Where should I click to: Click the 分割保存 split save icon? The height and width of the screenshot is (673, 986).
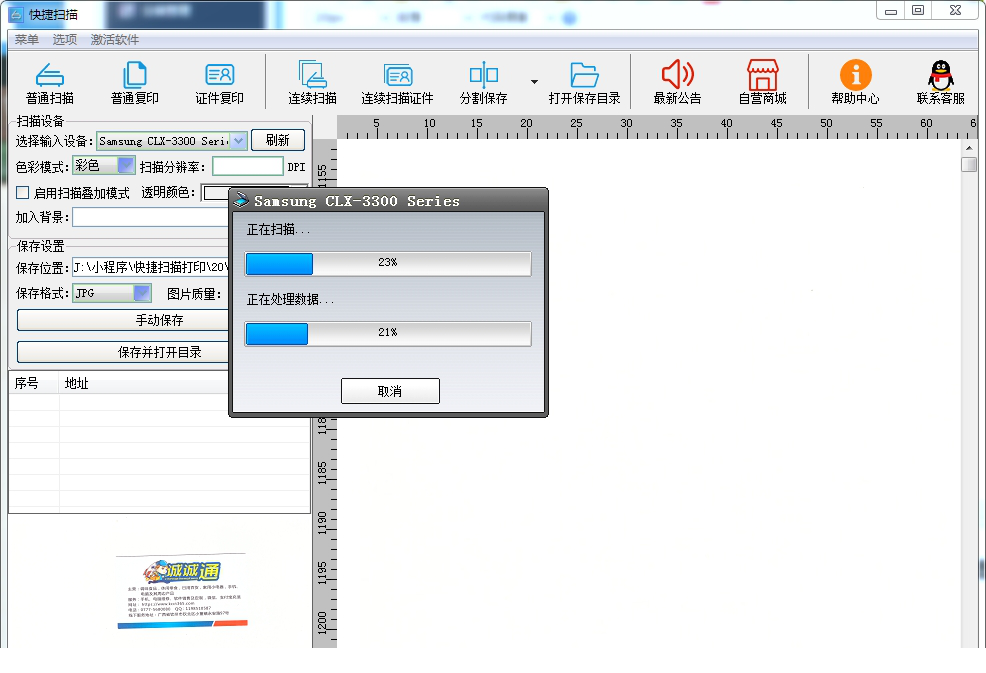(483, 75)
